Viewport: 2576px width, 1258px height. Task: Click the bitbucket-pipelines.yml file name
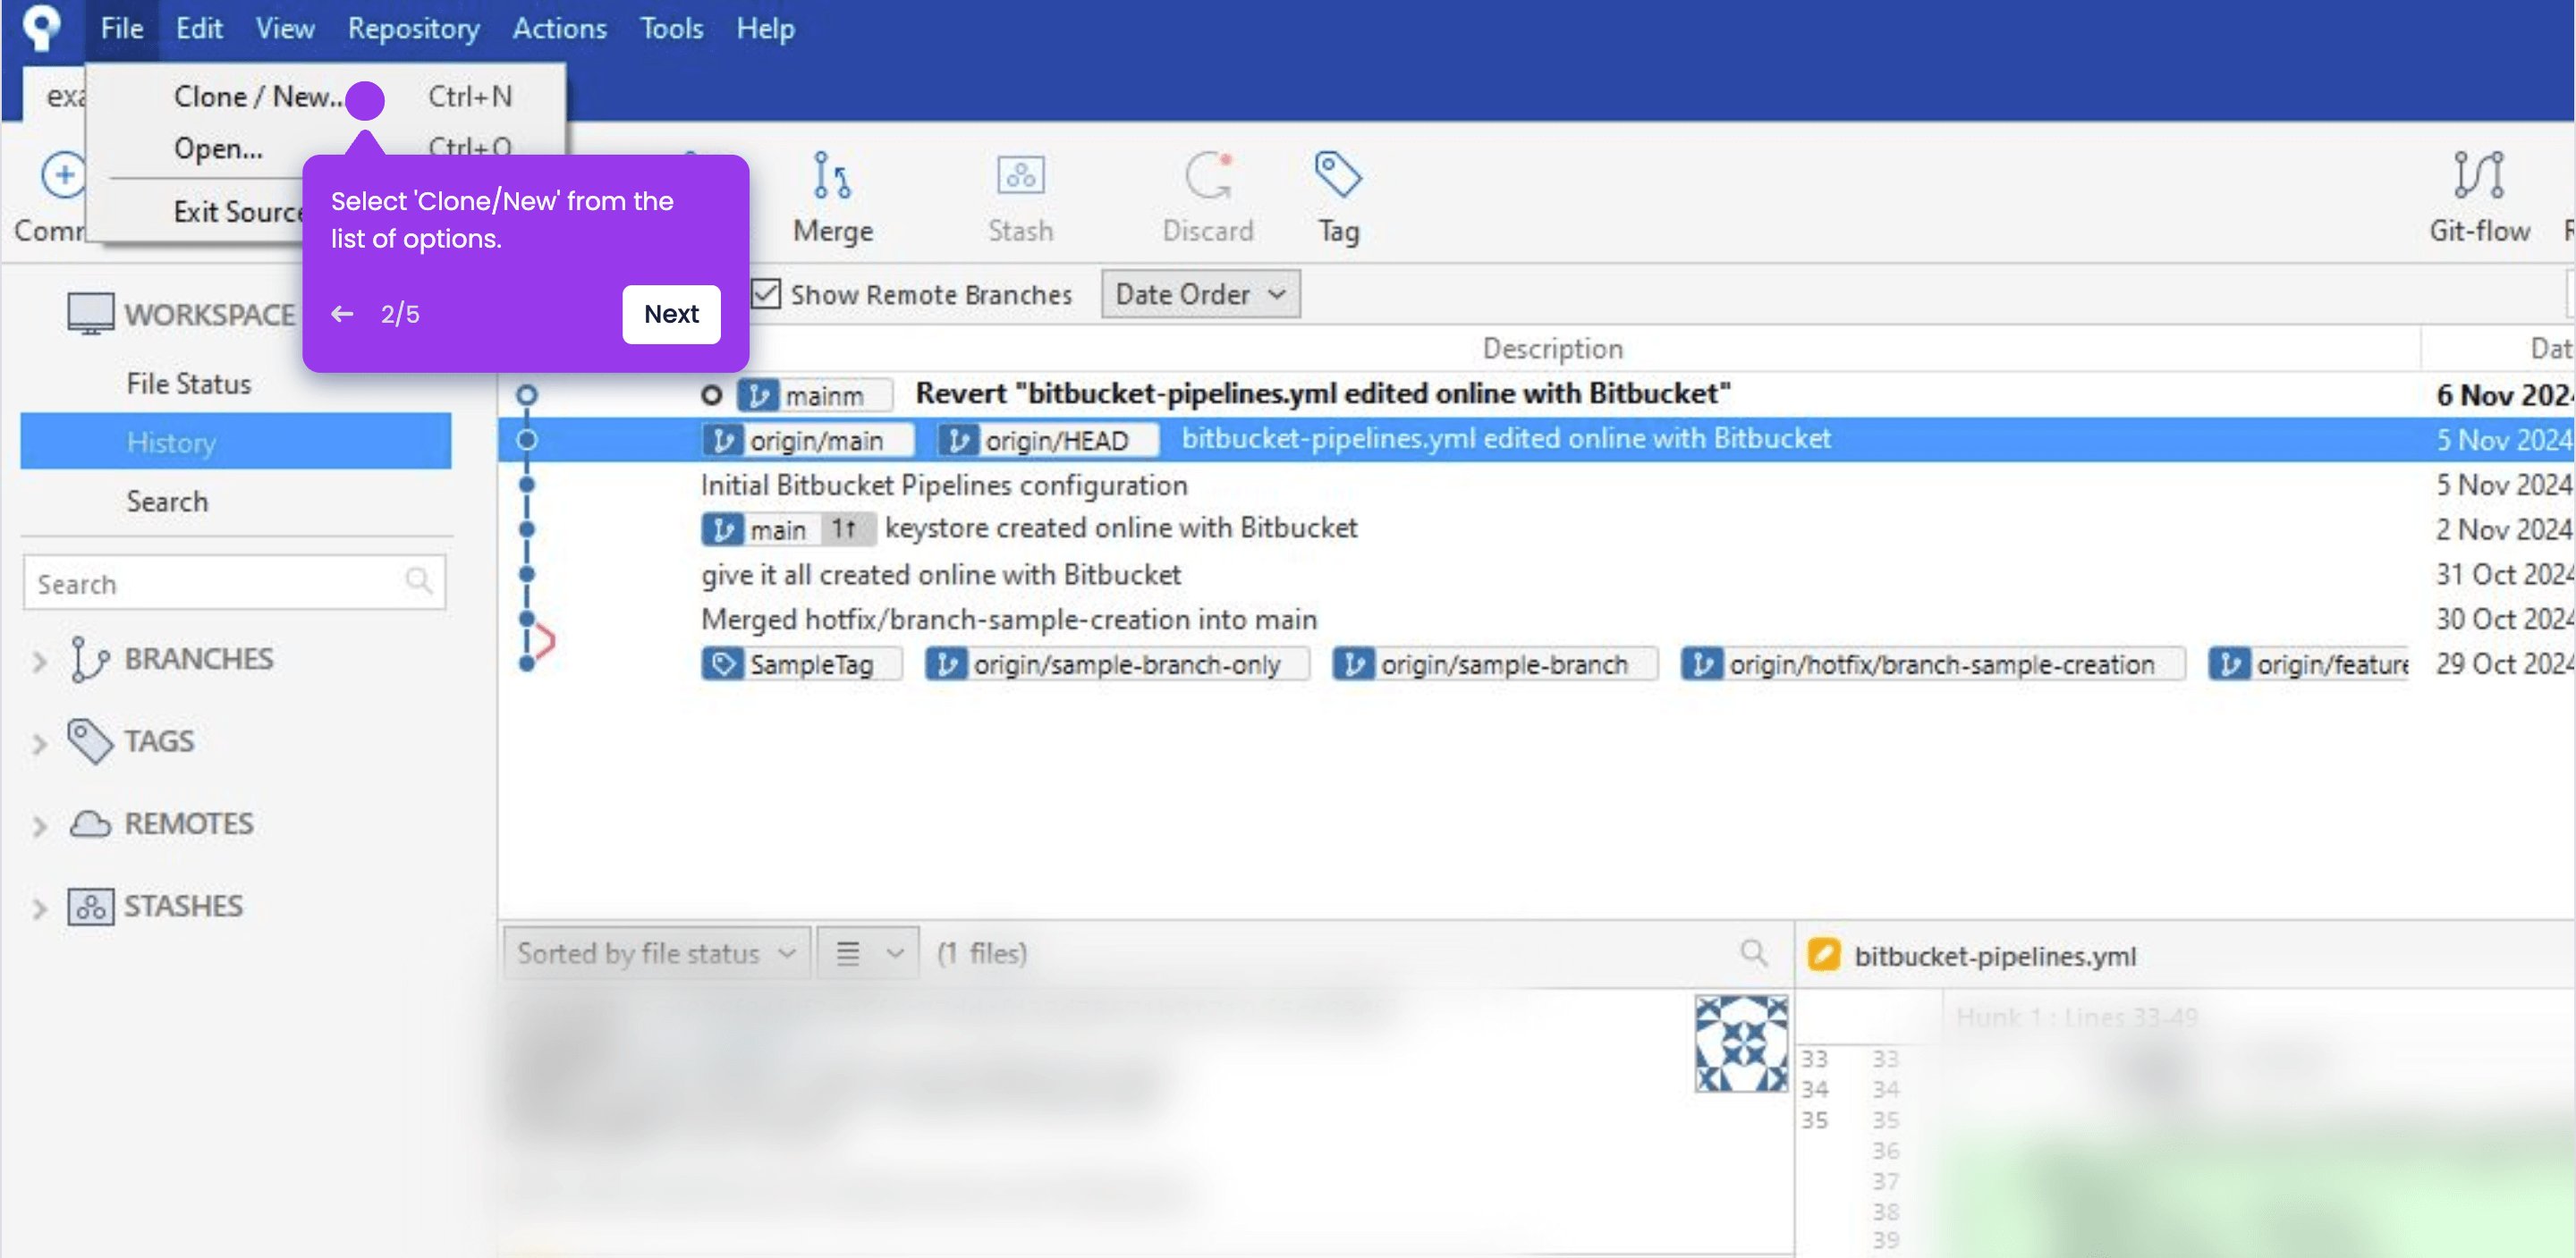(1995, 956)
